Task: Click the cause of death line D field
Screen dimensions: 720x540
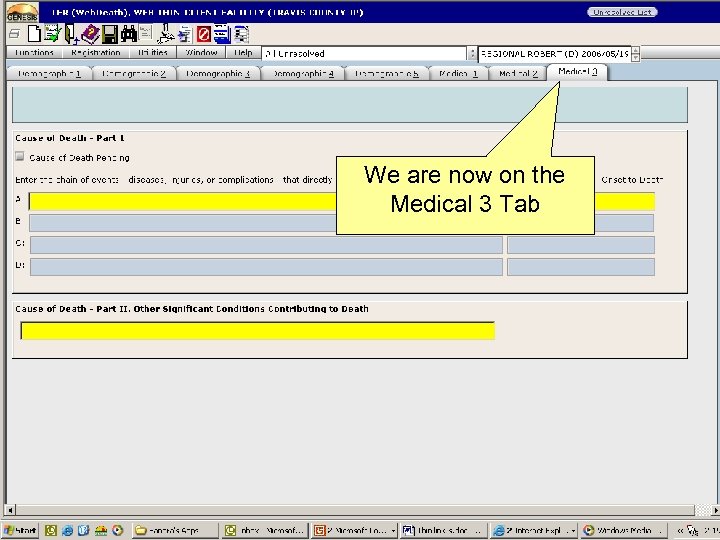Action: (266, 267)
